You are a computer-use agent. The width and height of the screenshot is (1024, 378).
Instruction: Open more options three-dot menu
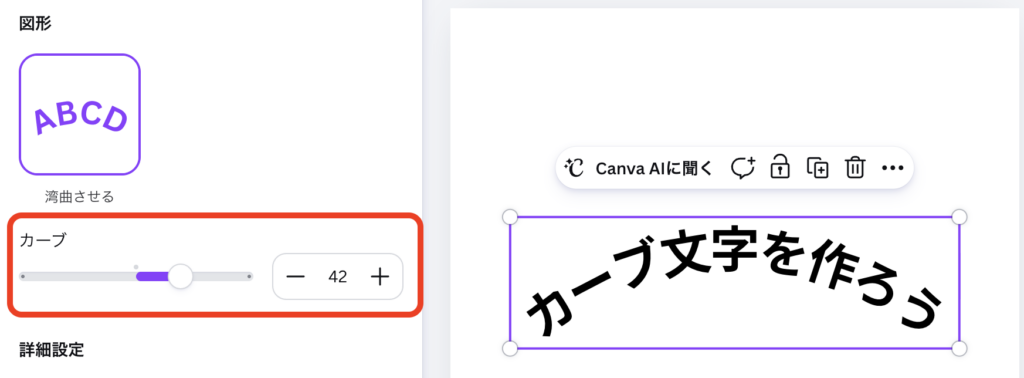coord(892,168)
